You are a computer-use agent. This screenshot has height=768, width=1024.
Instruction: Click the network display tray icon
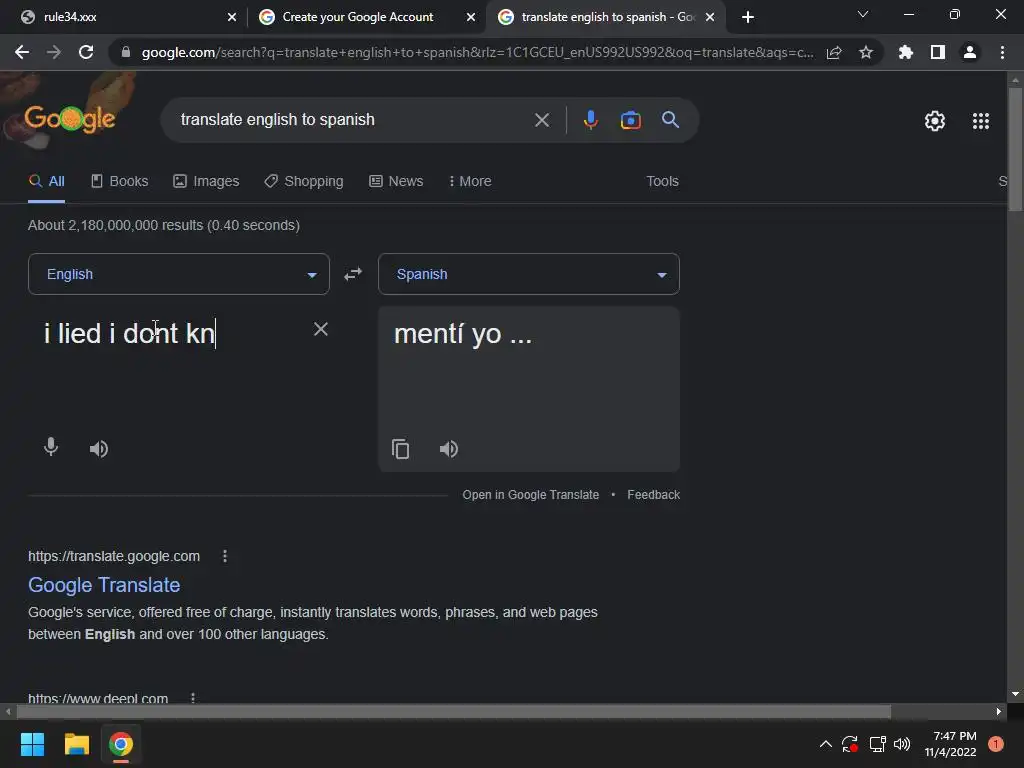[x=877, y=744]
